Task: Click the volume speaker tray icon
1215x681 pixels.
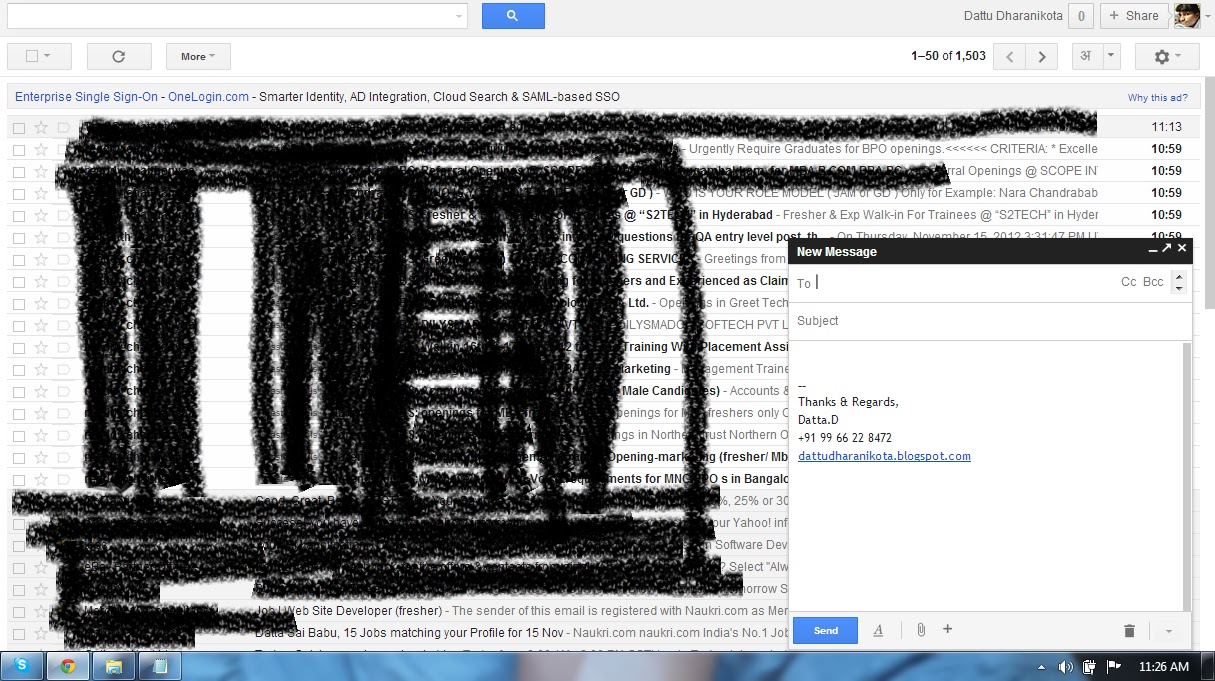Action: click(x=1065, y=667)
